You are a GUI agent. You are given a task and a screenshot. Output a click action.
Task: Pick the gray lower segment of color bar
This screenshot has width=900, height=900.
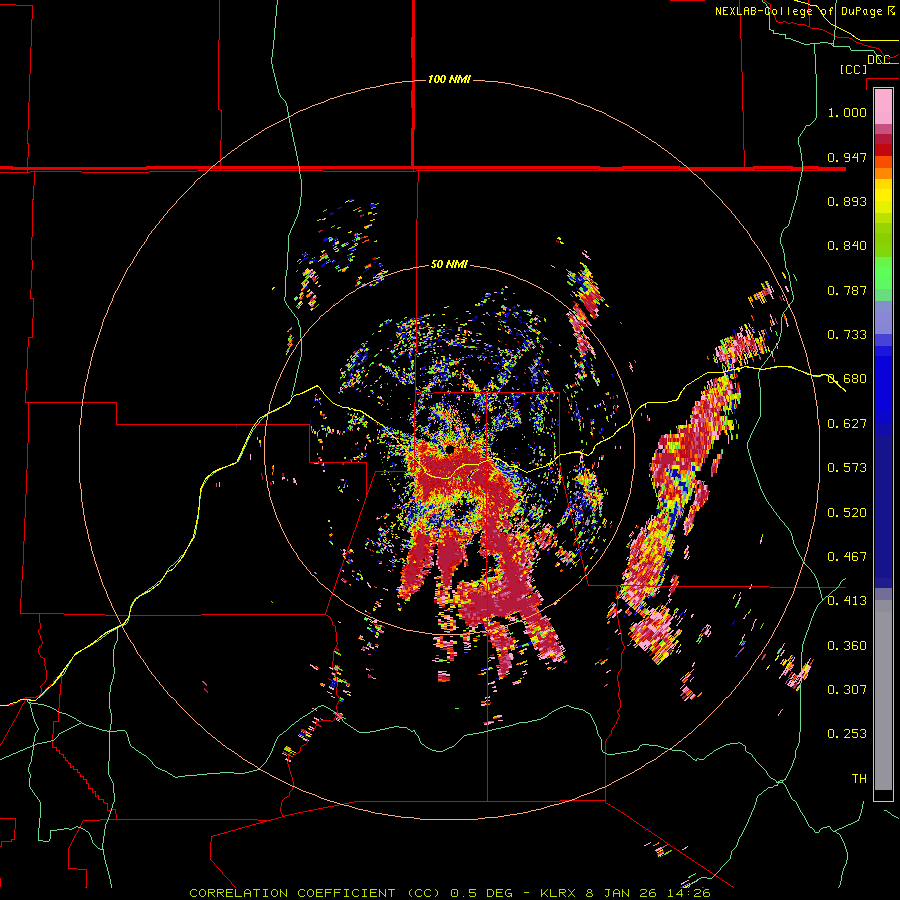click(883, 695)
